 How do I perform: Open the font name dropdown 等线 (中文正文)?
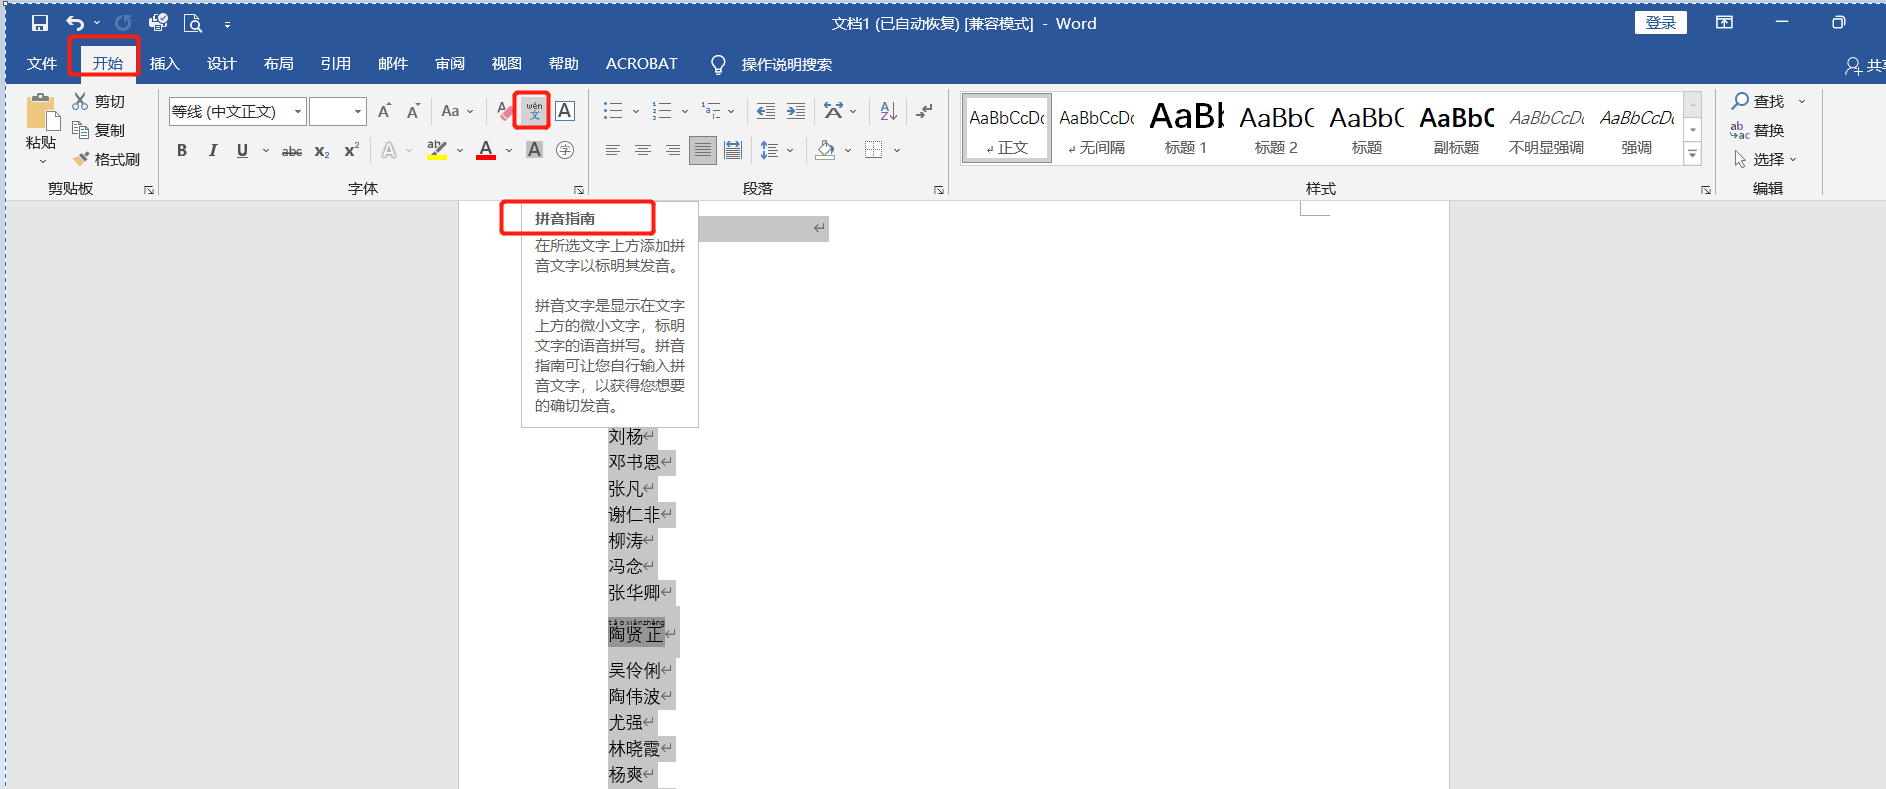pyautogui.click(x=298, y=111)
